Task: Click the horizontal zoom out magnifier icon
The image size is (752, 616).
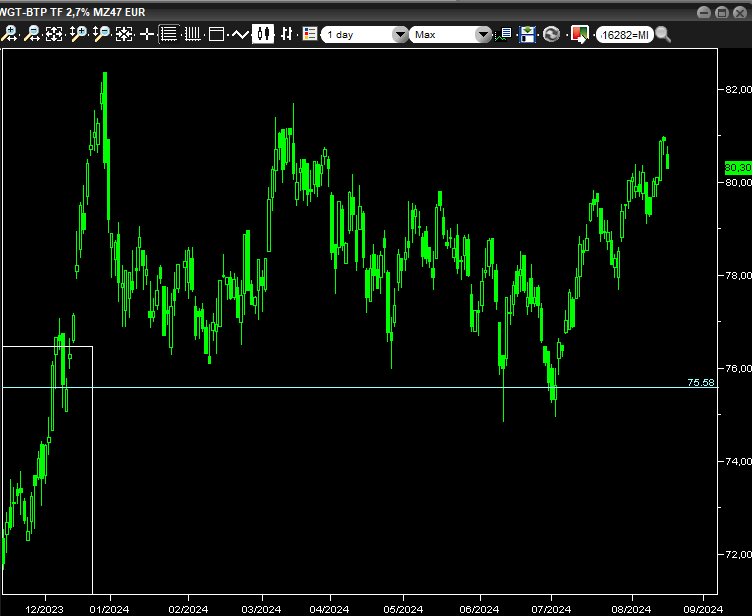Action: point(32,34)
